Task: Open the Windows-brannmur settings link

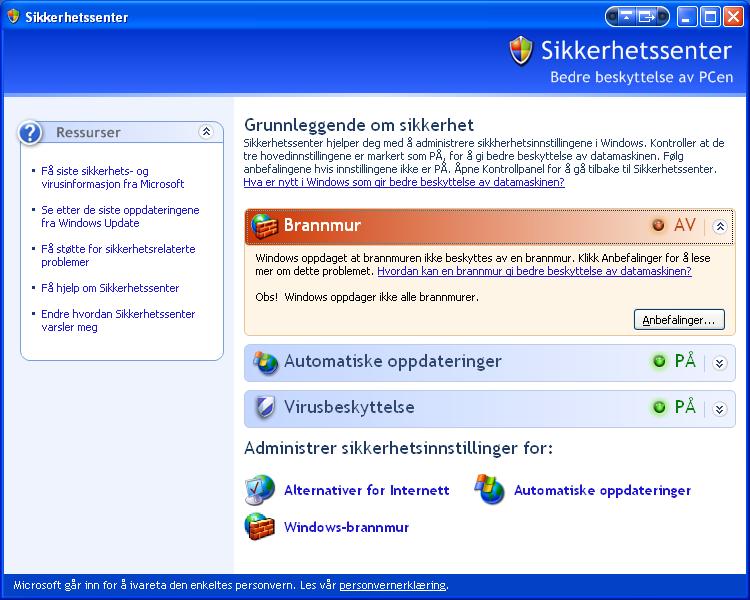Action: 347,527
